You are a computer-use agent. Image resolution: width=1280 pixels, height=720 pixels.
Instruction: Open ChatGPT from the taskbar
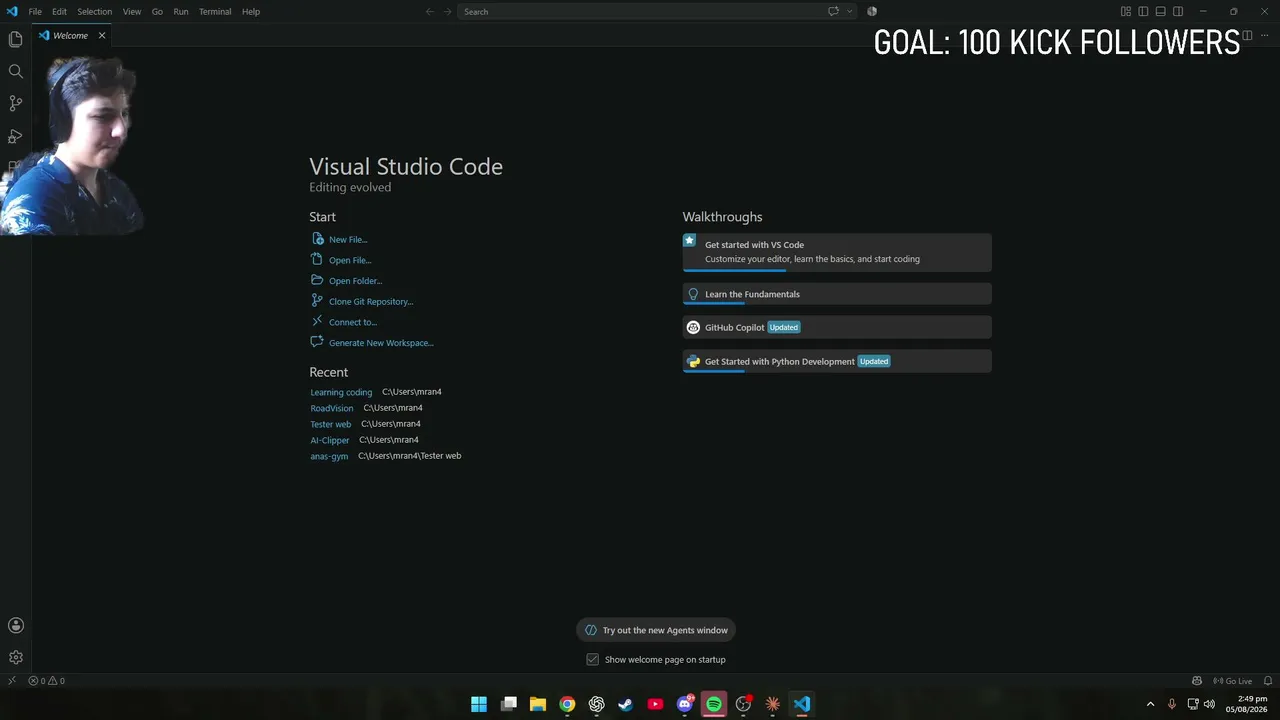pyautogui.click(x=597, y=704)
